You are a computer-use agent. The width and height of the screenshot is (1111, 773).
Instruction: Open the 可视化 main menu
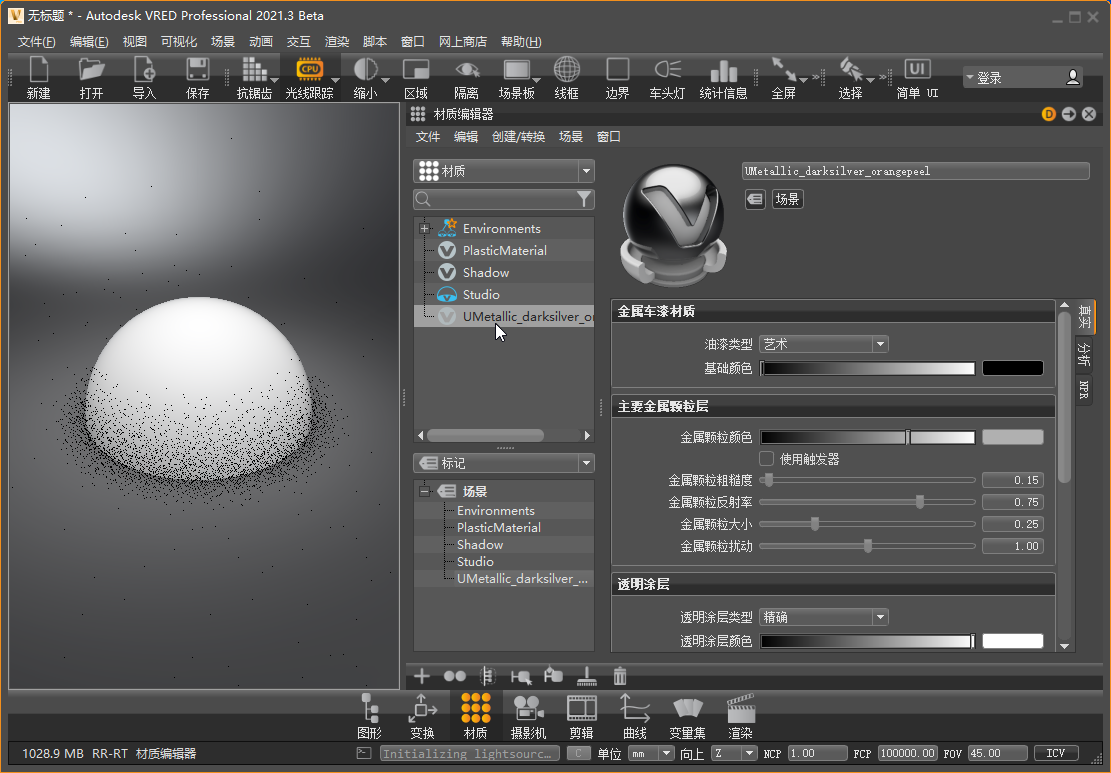point(179,42)
